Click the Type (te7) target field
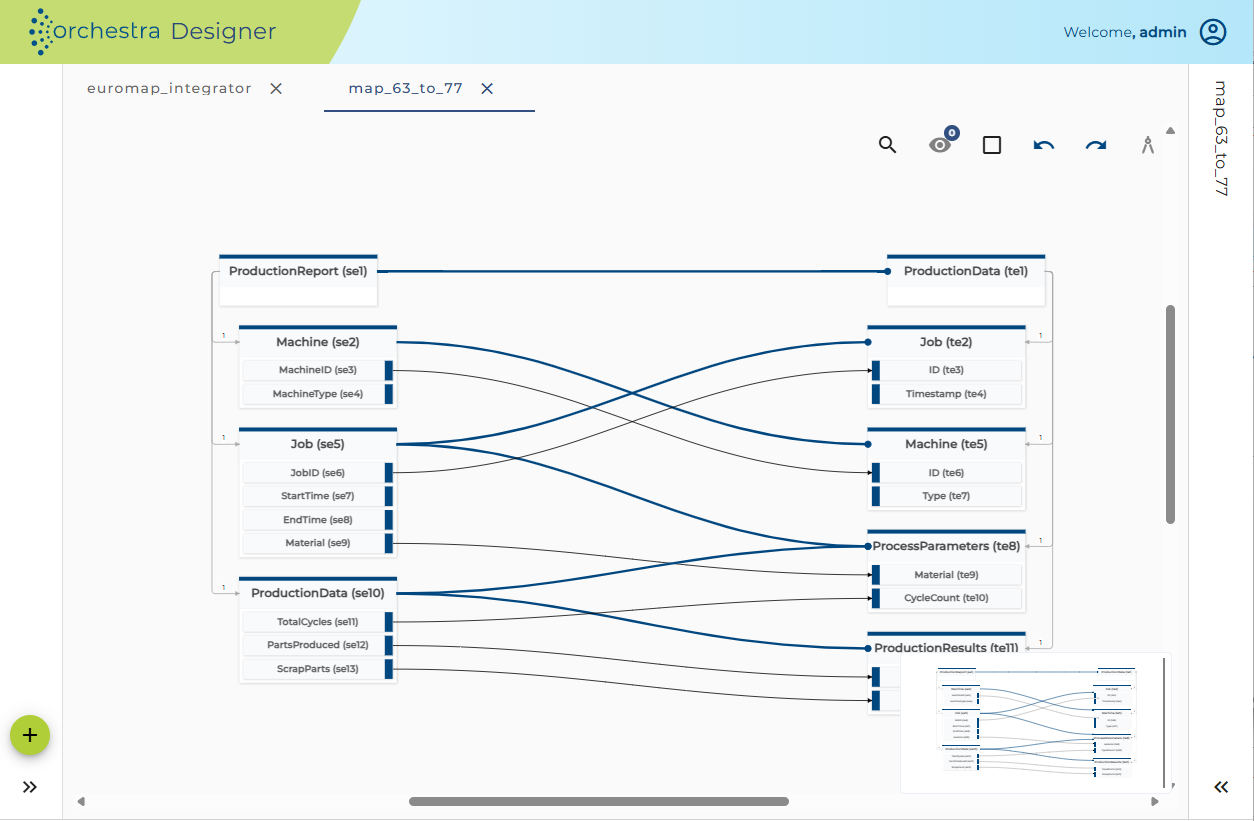Image resolution: width=1254 pixels, height=821 pixels. point(951,496)
